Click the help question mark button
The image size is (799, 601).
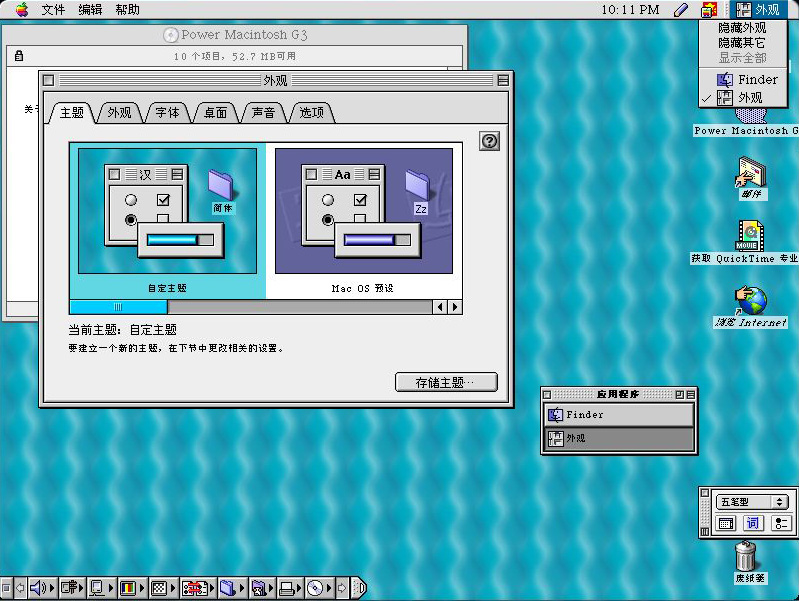tap(489, 141)
